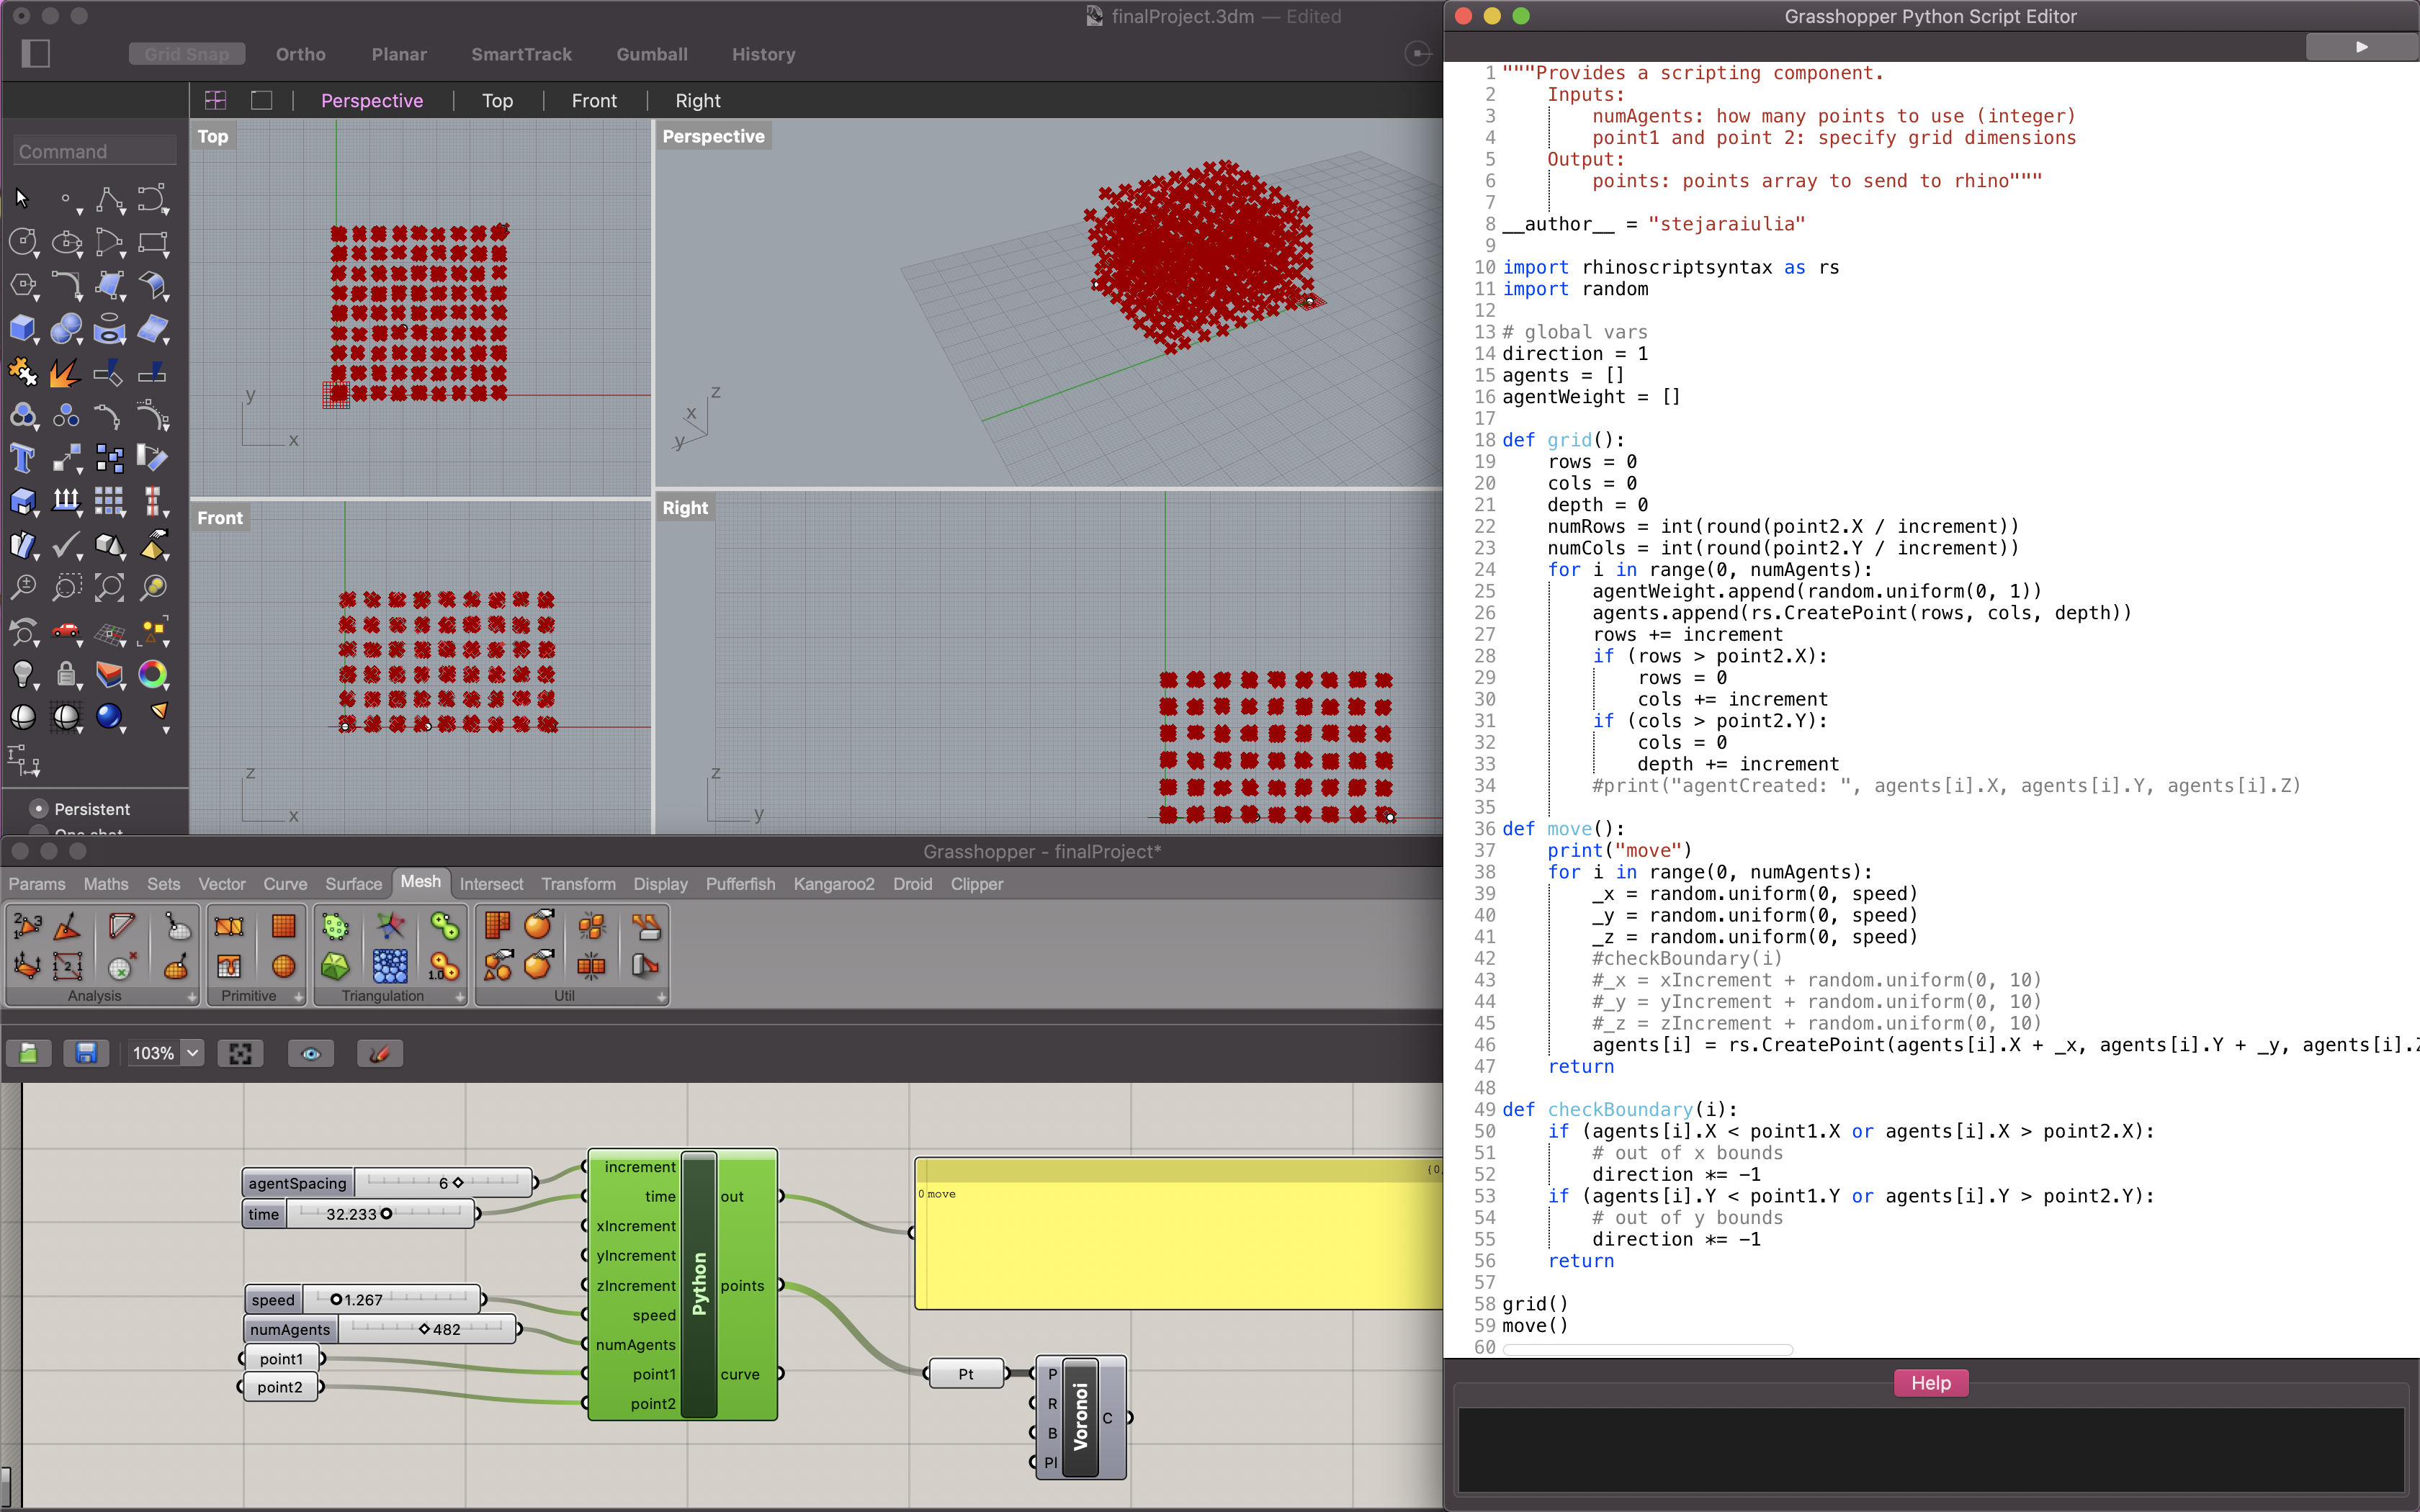Expand the Util panel plus button
Image resolution: width=2420 pixels, height=1512 pixels.
tap(661, 997)
